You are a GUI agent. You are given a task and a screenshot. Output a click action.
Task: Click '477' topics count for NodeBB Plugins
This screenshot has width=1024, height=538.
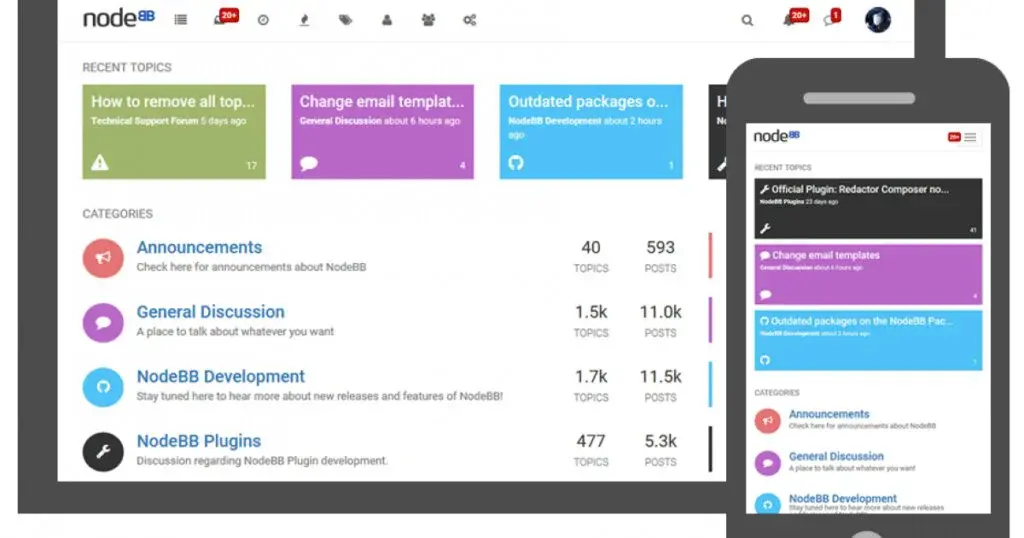[x=591, y=441]
